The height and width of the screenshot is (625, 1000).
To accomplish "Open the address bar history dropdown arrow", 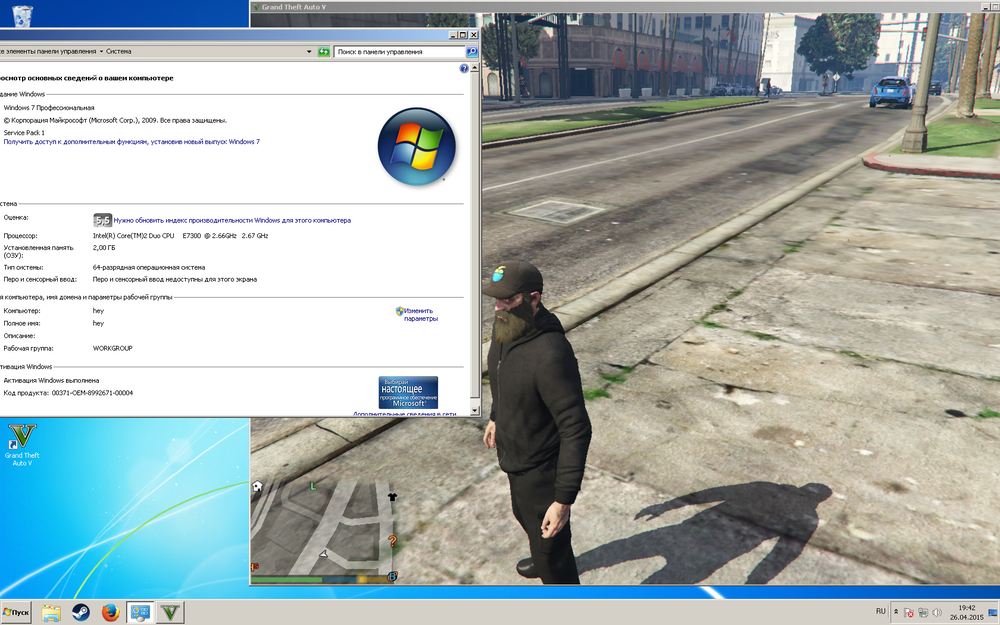I will pyautogui.click(x=309, y=52).
